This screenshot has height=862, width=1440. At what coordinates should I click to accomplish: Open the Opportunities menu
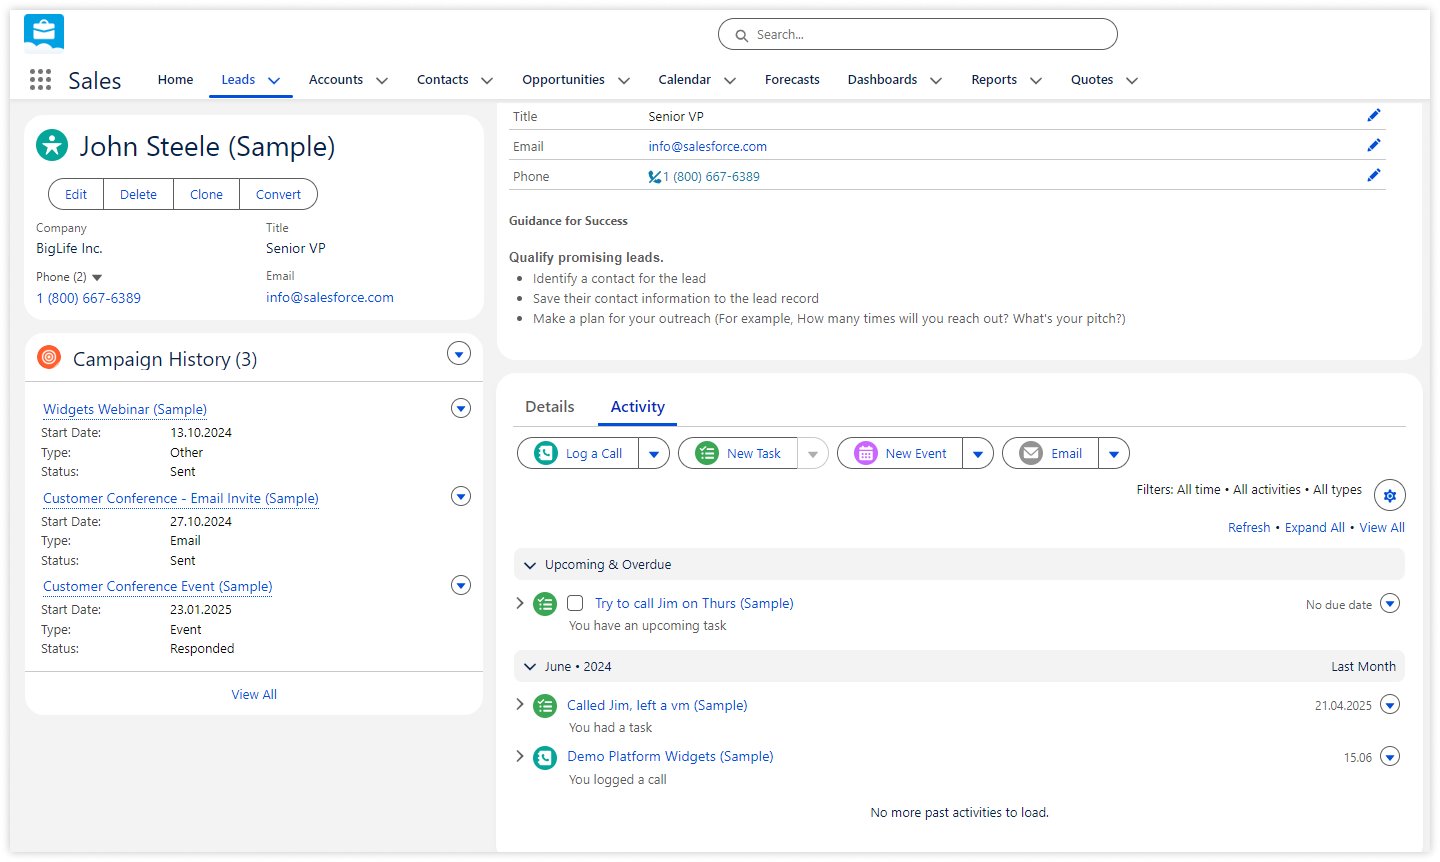tap(563, 79)
